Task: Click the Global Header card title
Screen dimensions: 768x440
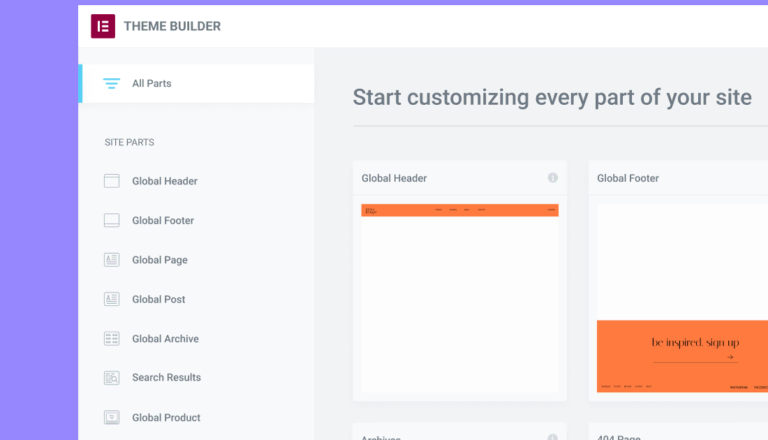Action: coord(394,178)
